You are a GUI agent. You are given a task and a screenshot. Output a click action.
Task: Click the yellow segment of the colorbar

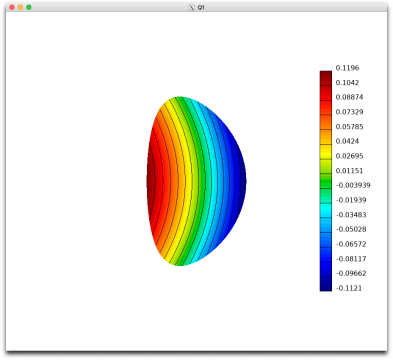pos(326,152)
